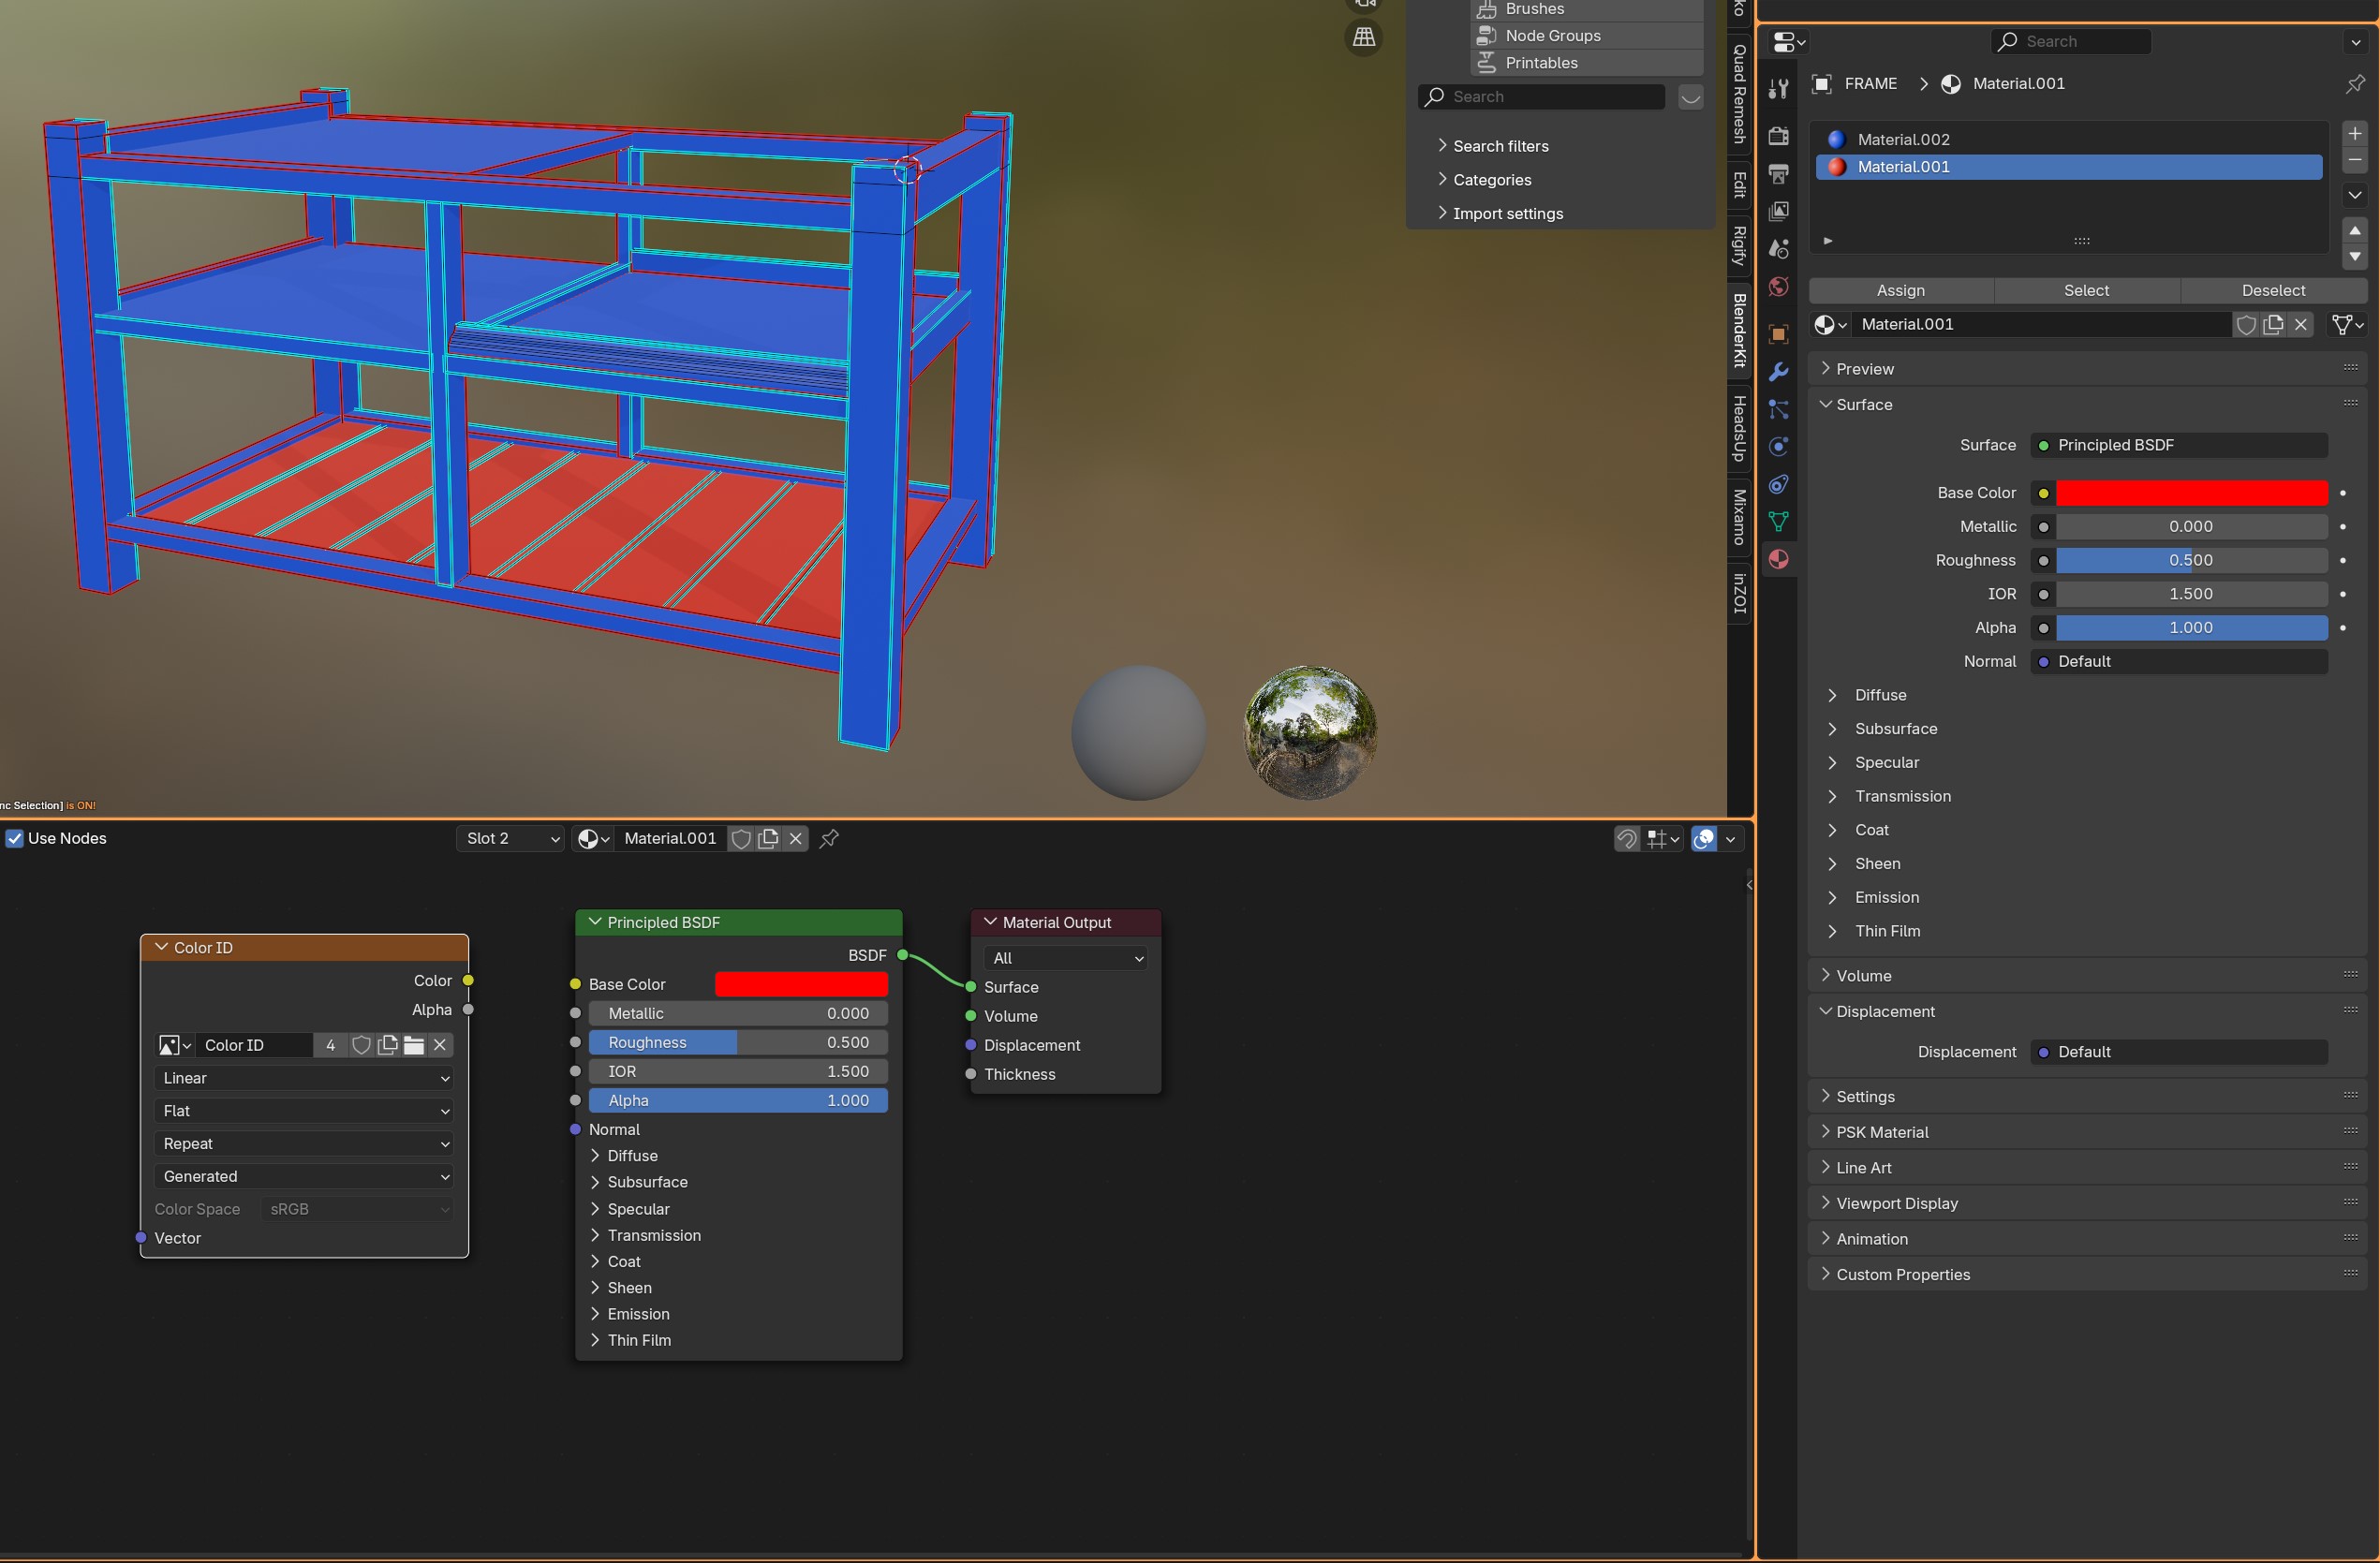
Task: Move material slot up in list
Action: pyautogui.click(x=2355, y=230)
